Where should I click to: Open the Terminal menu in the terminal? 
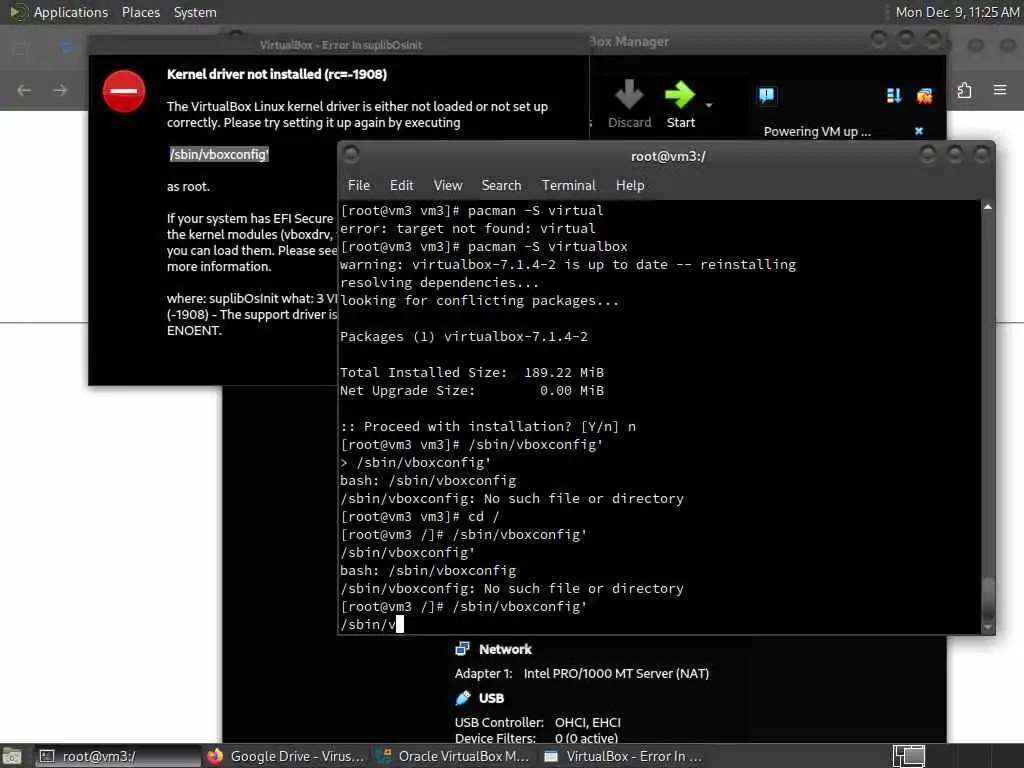coord(568,185)
